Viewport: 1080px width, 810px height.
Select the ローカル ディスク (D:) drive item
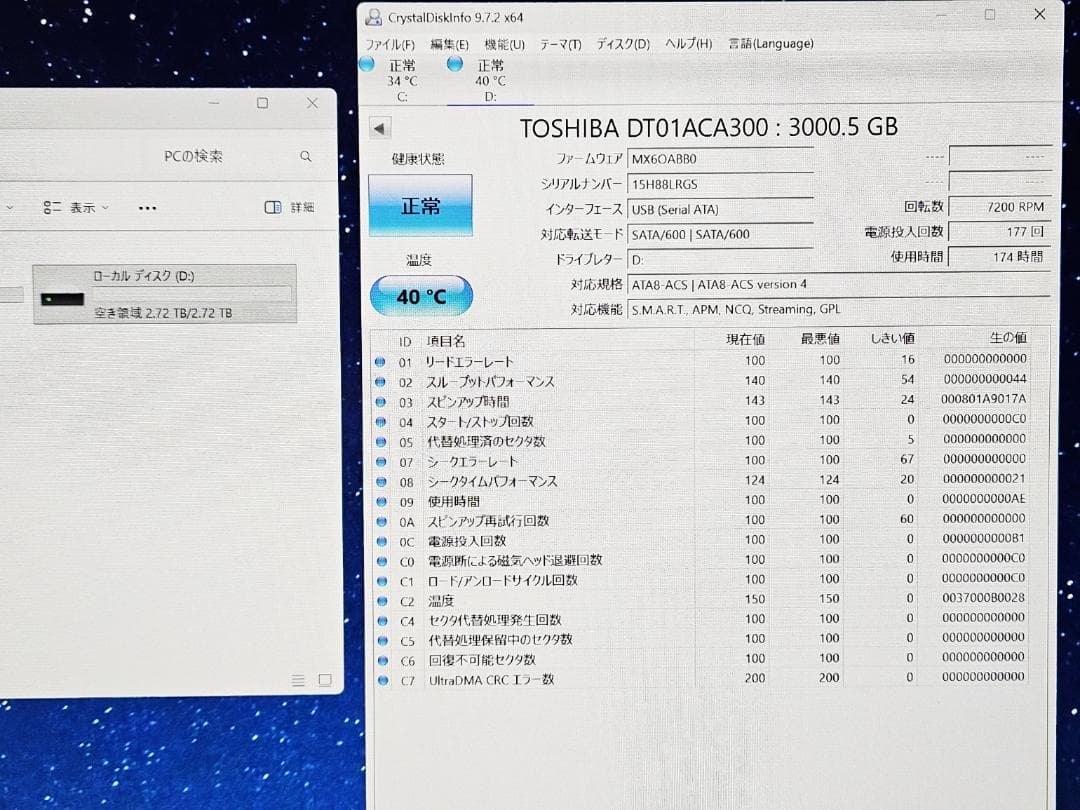(x=165, y=294)
